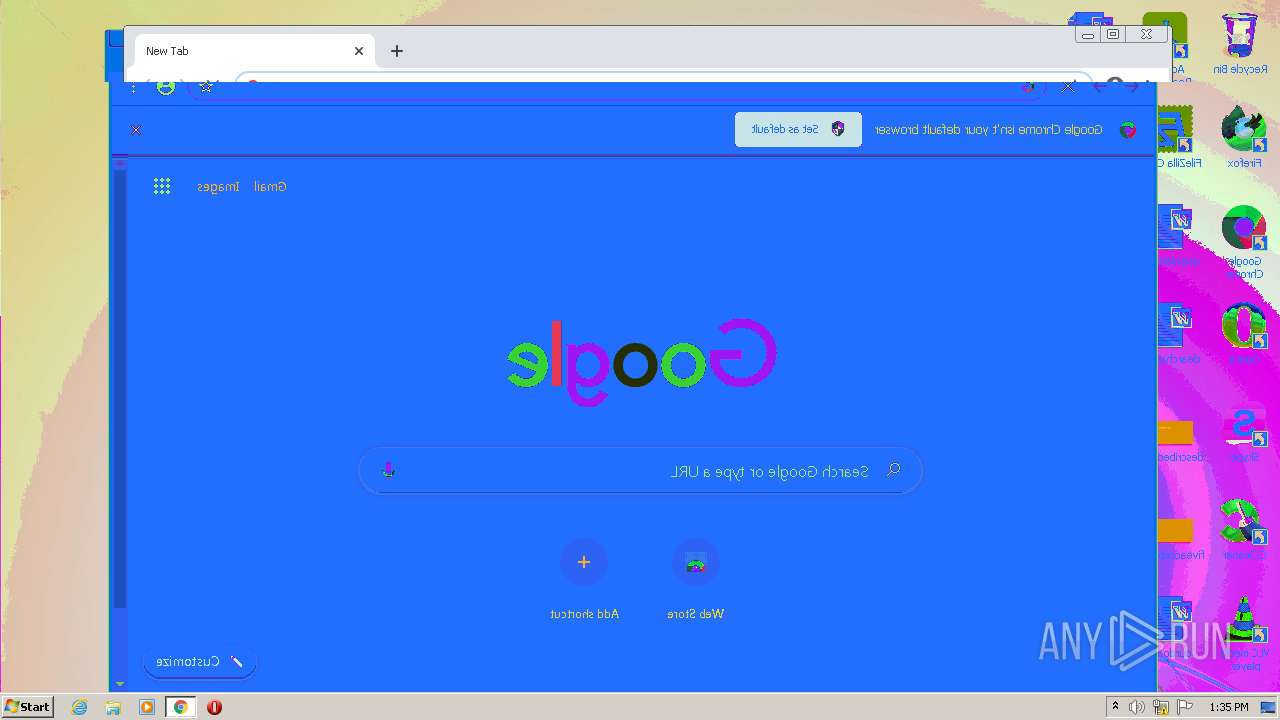The image size is (1280, 720).
Task: Click the Google logo doodle
Action: pyautogui.click(x=641, y=361)
